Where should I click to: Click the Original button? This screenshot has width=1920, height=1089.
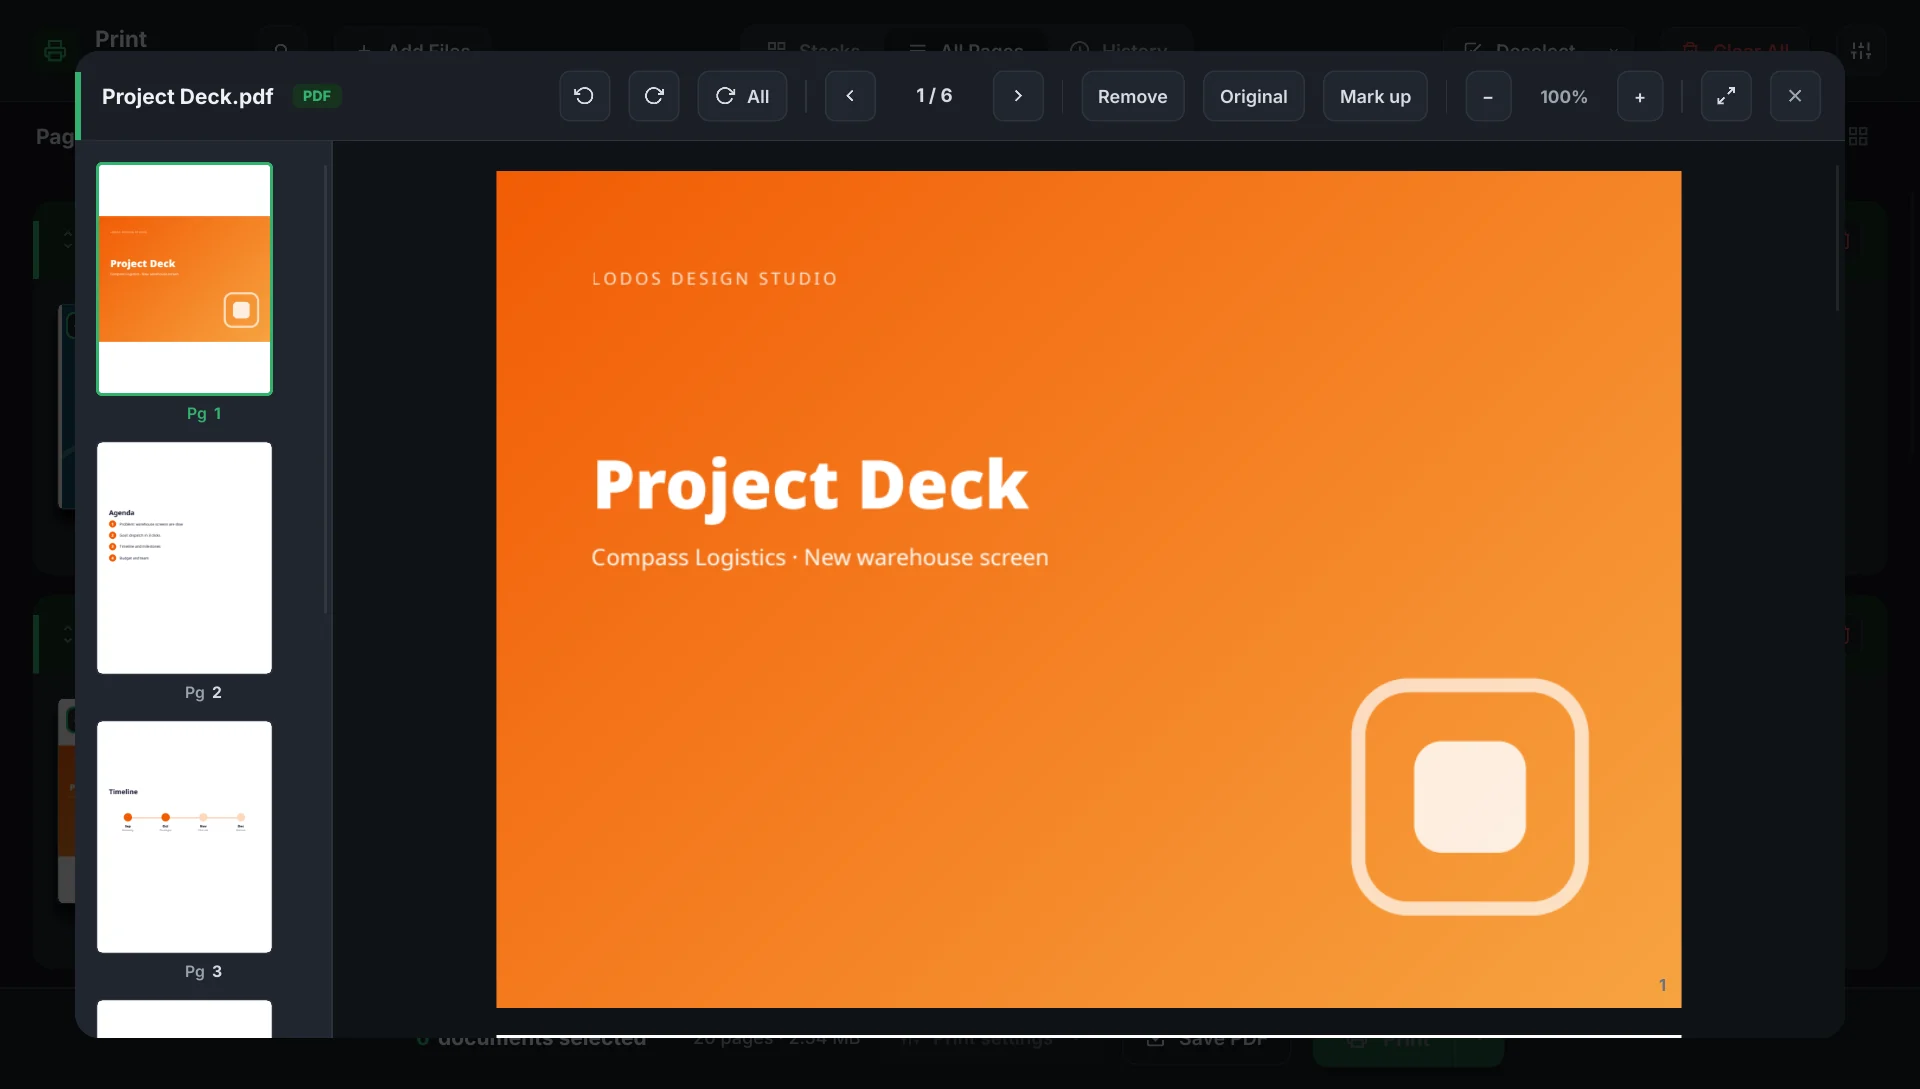tap(1254, 96)
